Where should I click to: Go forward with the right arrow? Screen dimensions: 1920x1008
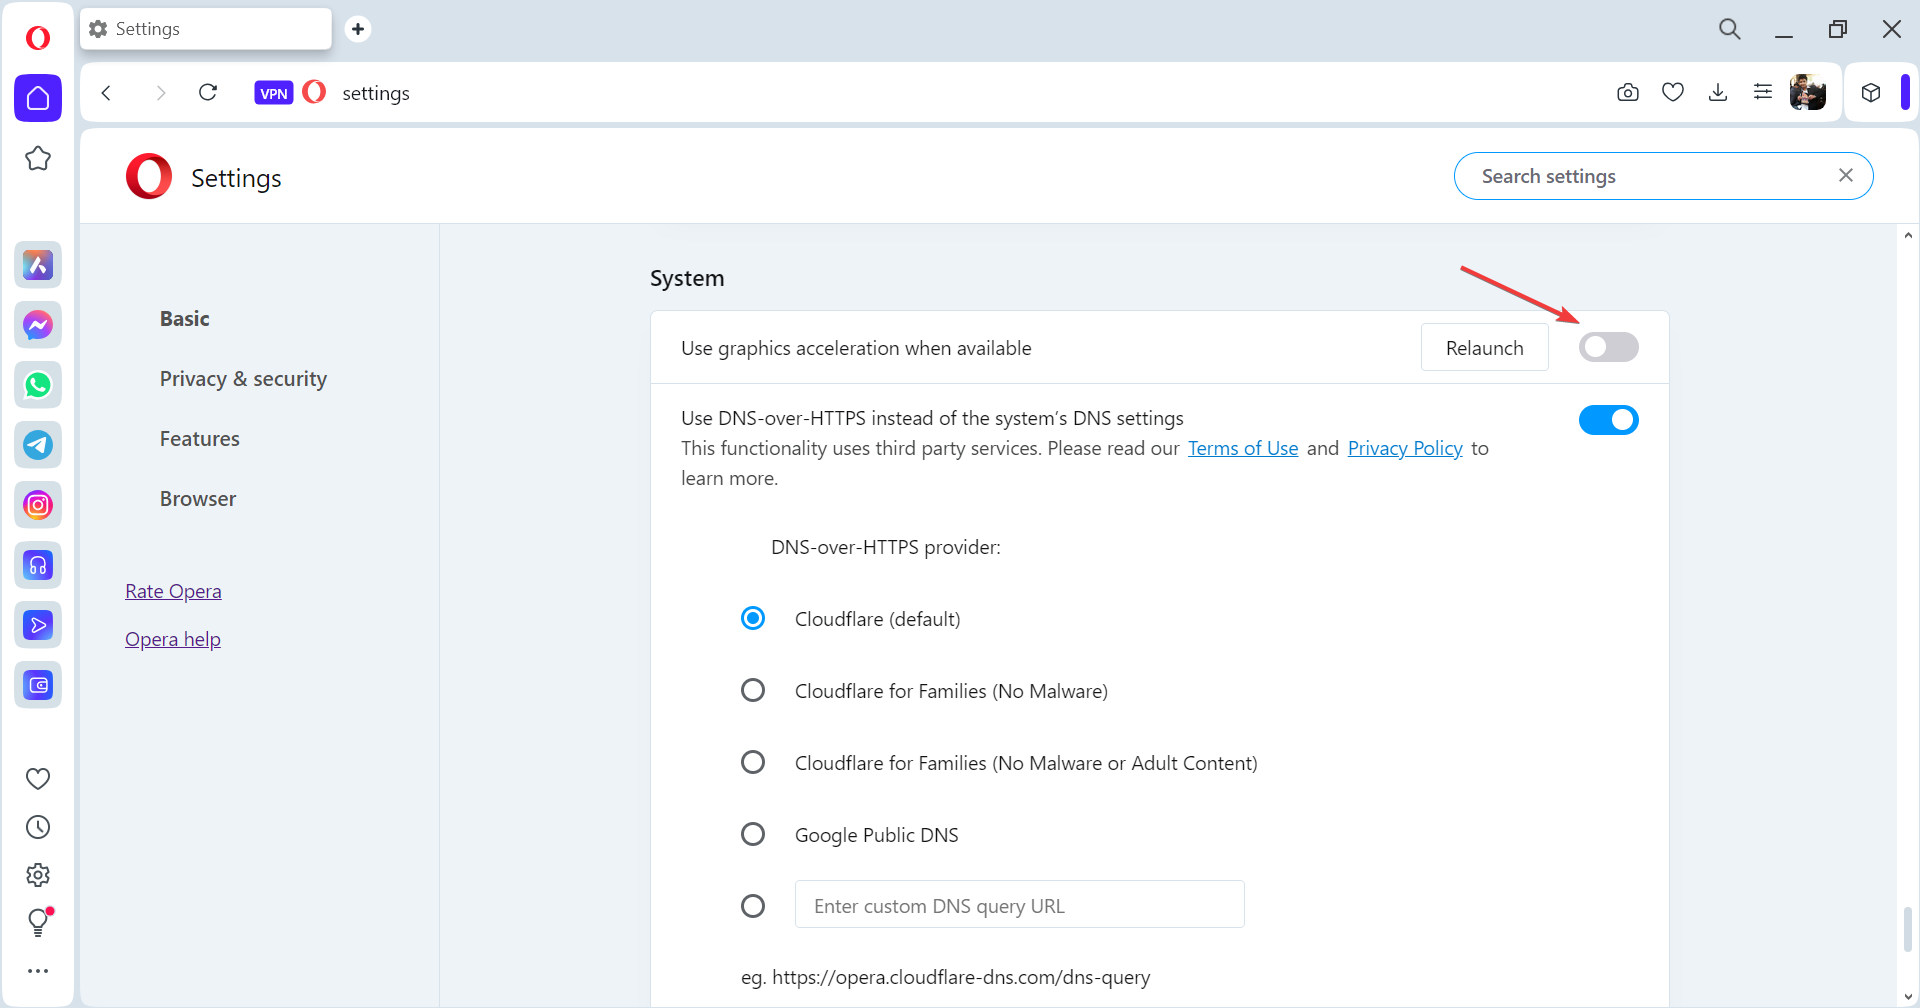tap(160, 93)
